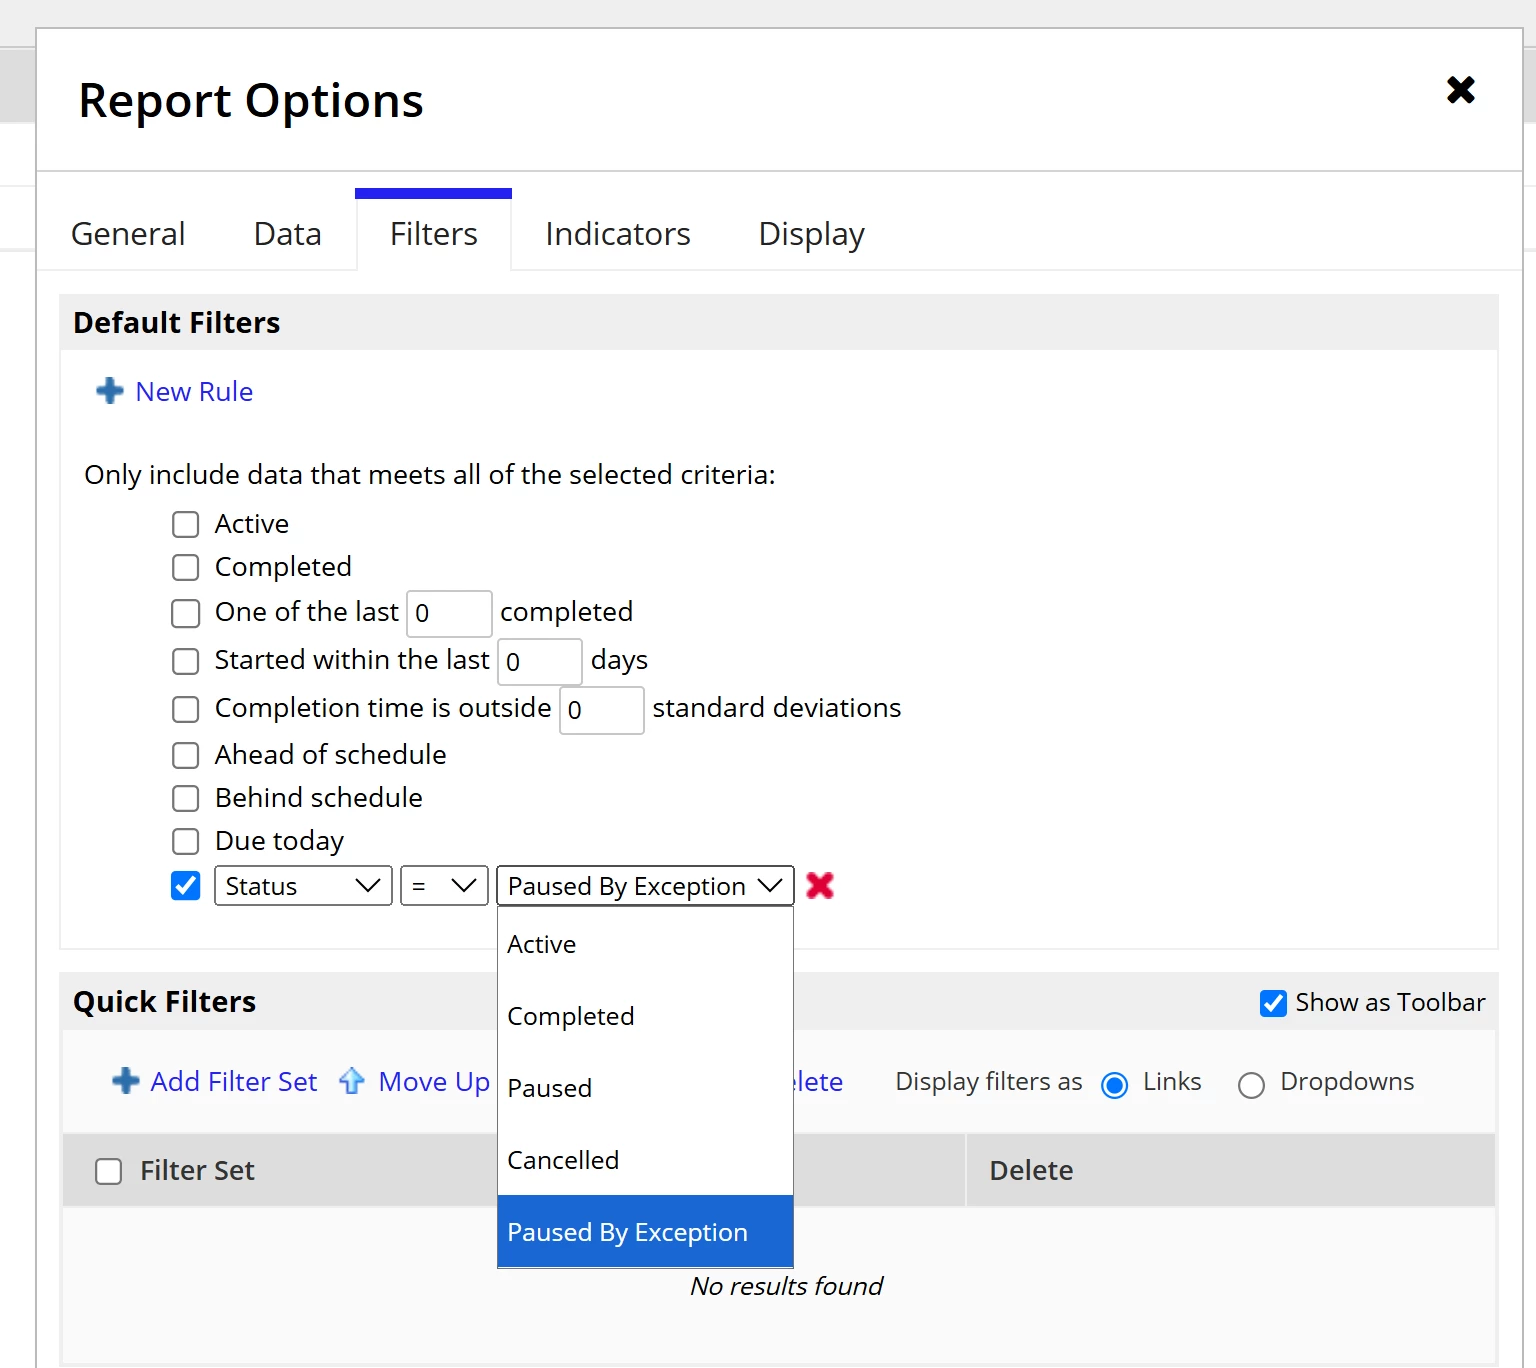Check Ahead of schedule
Image resolution: width=1536 pixels, height=1368 pixels.
[186, 755]
